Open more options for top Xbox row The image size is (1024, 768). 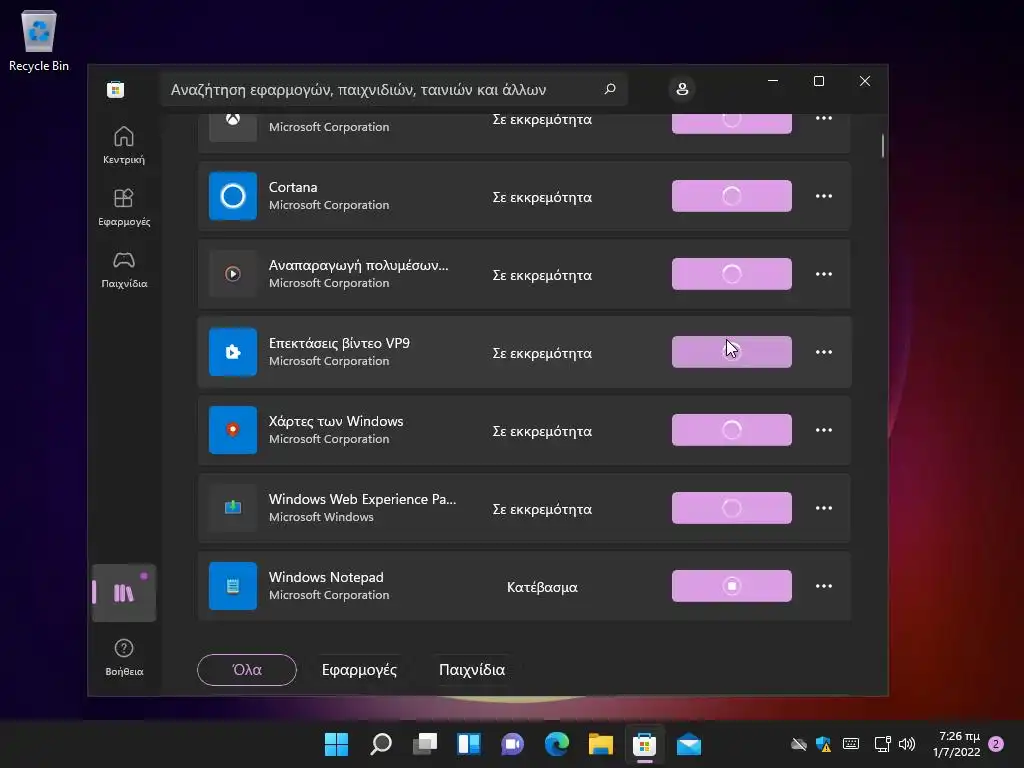[x=824, y=118]
